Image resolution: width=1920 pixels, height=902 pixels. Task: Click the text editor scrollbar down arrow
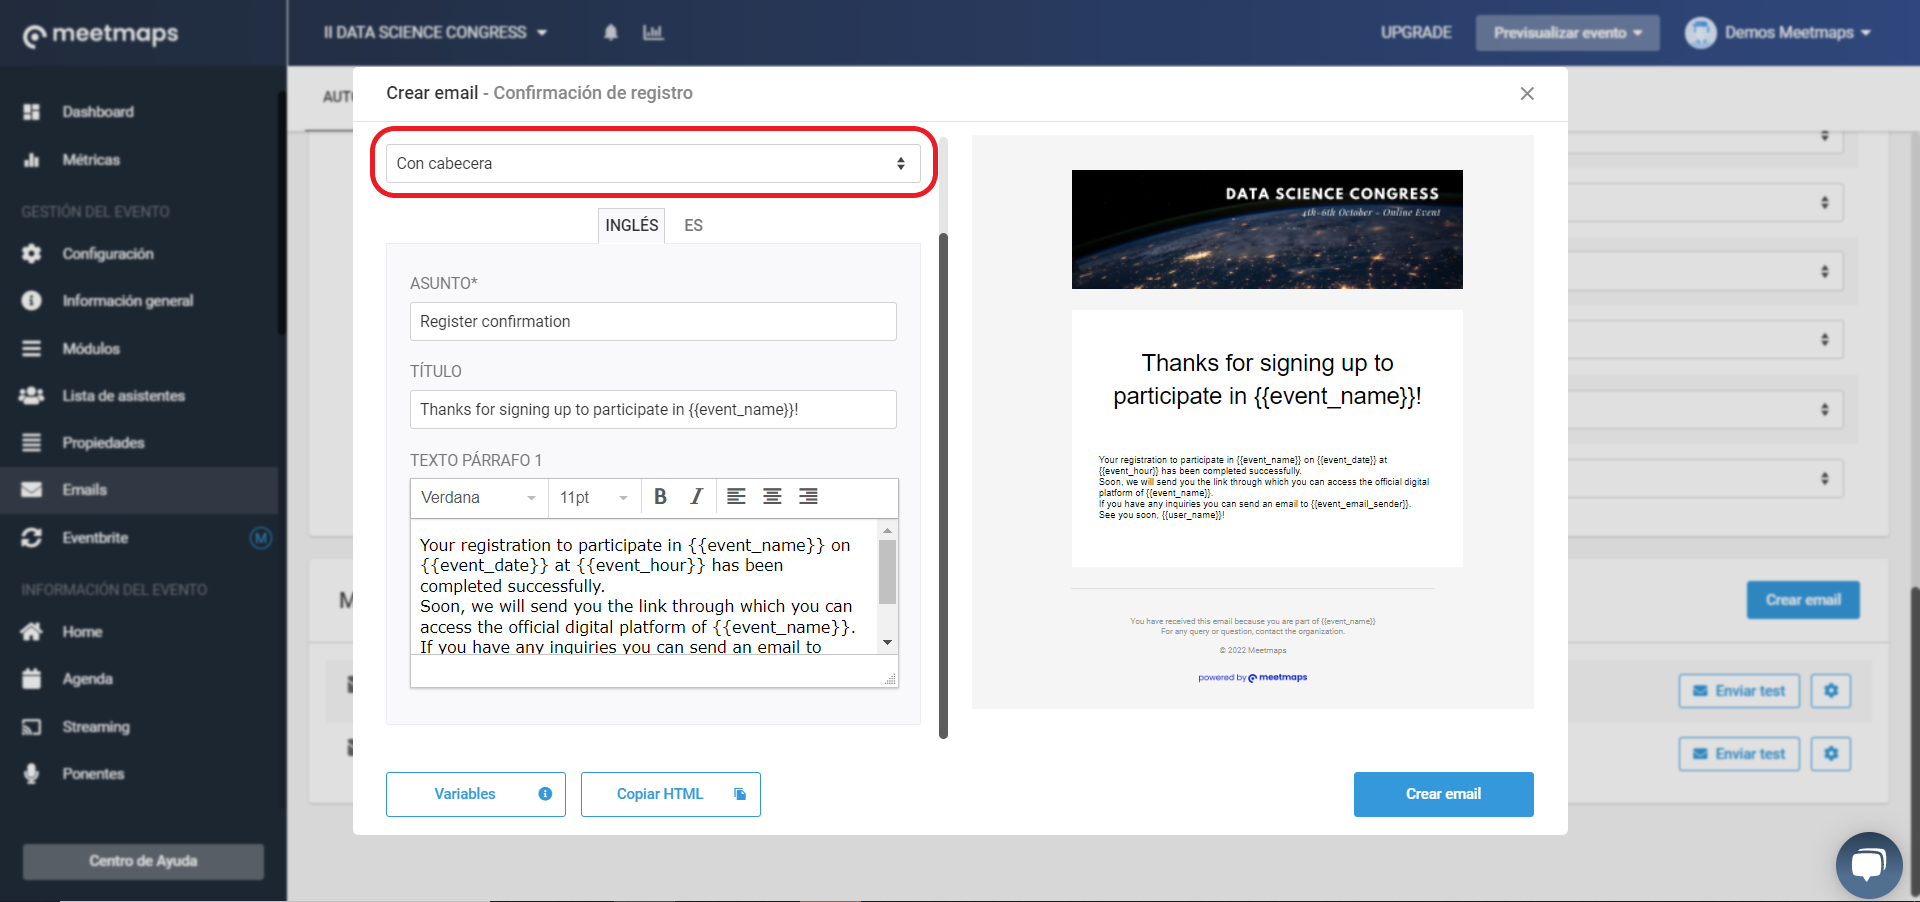[887, 643]
